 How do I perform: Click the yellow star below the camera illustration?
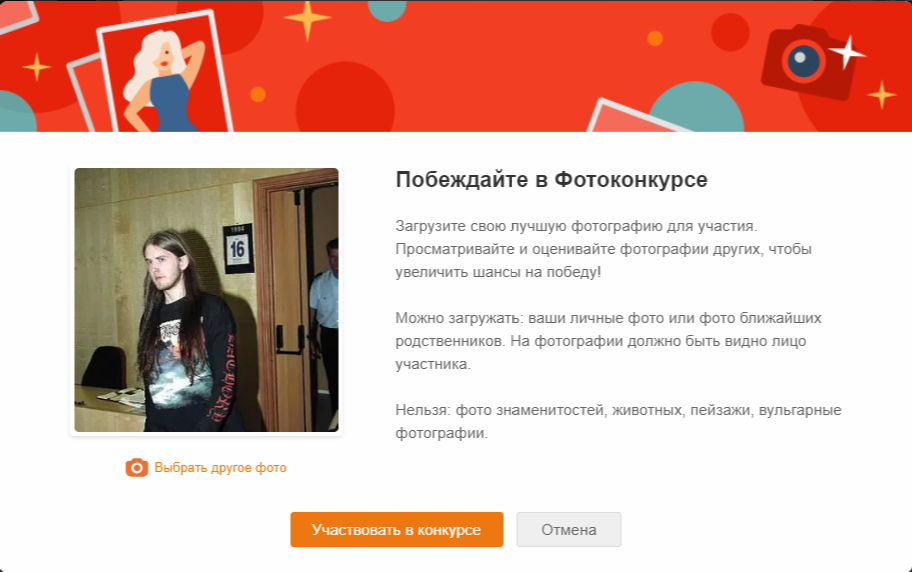(882, 94)
